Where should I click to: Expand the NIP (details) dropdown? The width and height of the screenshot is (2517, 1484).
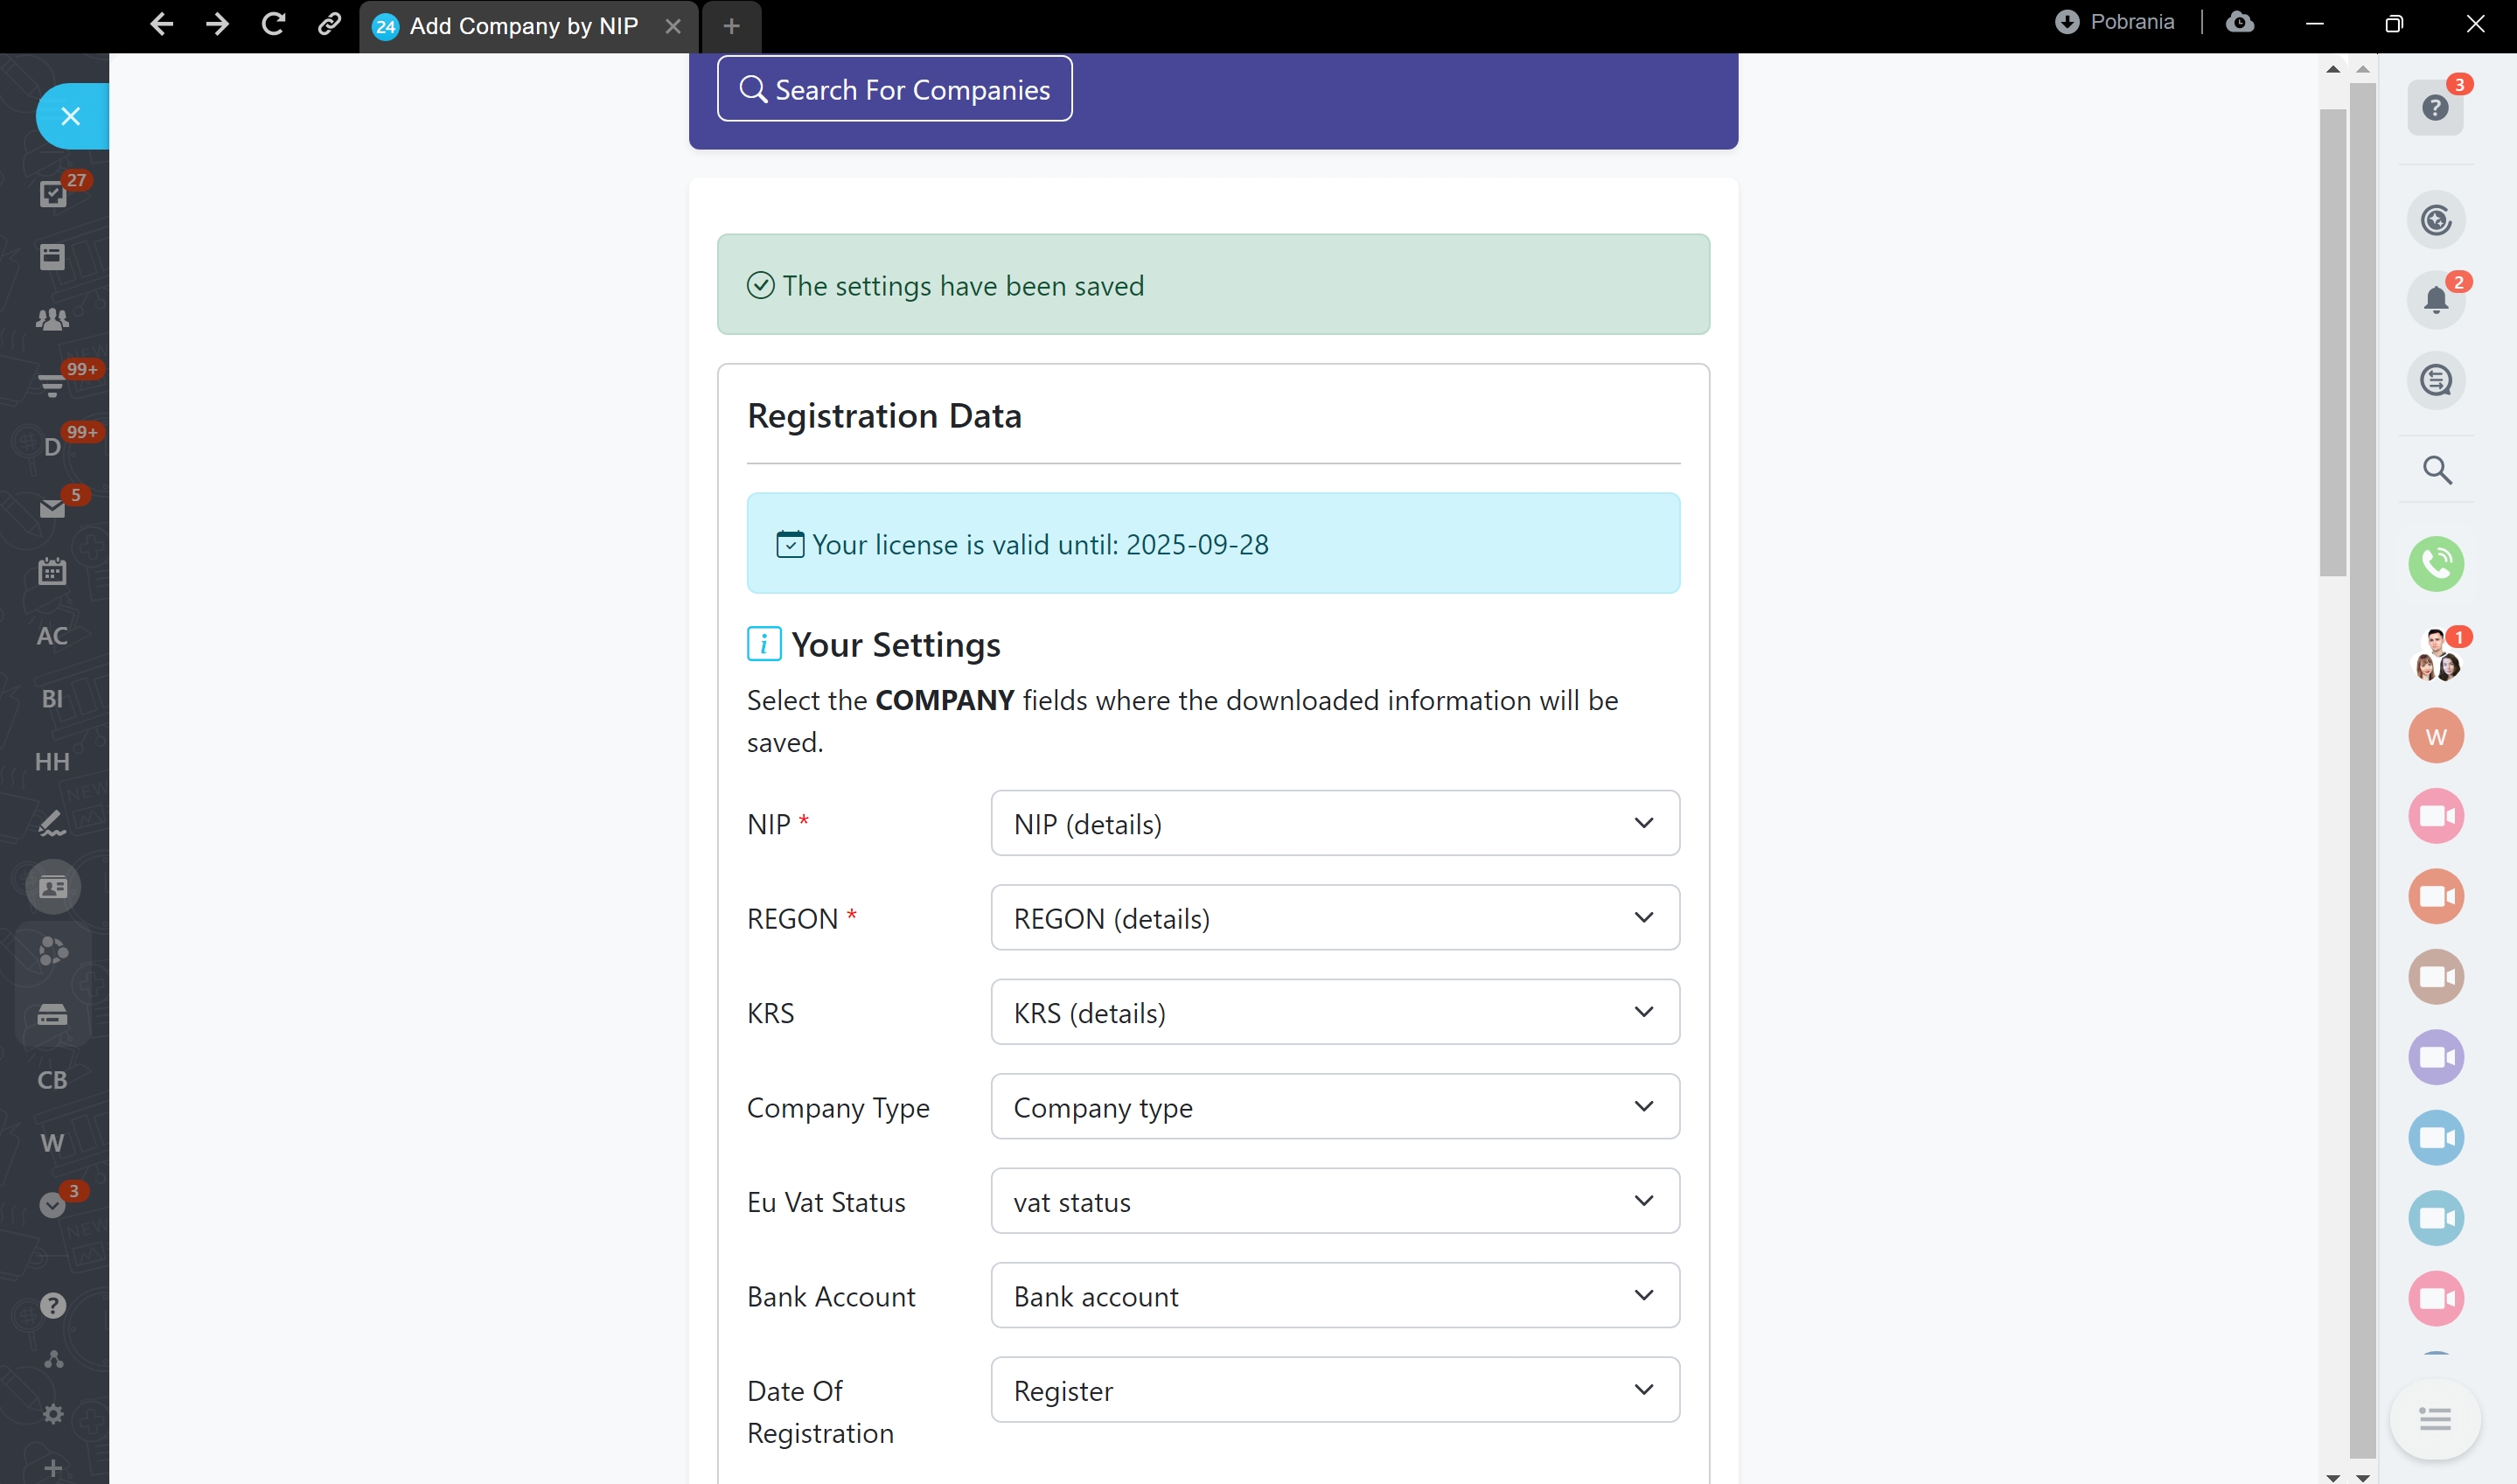1334,823
